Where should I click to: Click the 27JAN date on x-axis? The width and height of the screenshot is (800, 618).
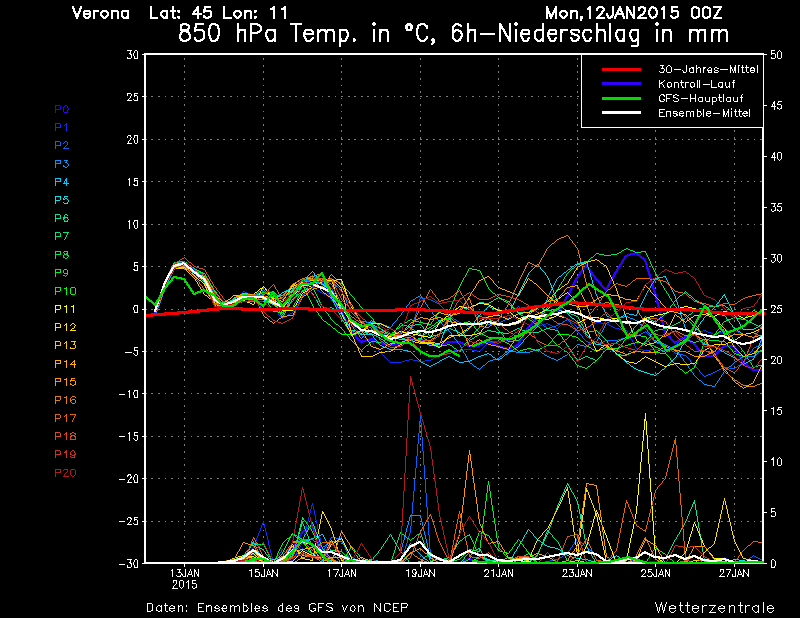coord(734,573)
